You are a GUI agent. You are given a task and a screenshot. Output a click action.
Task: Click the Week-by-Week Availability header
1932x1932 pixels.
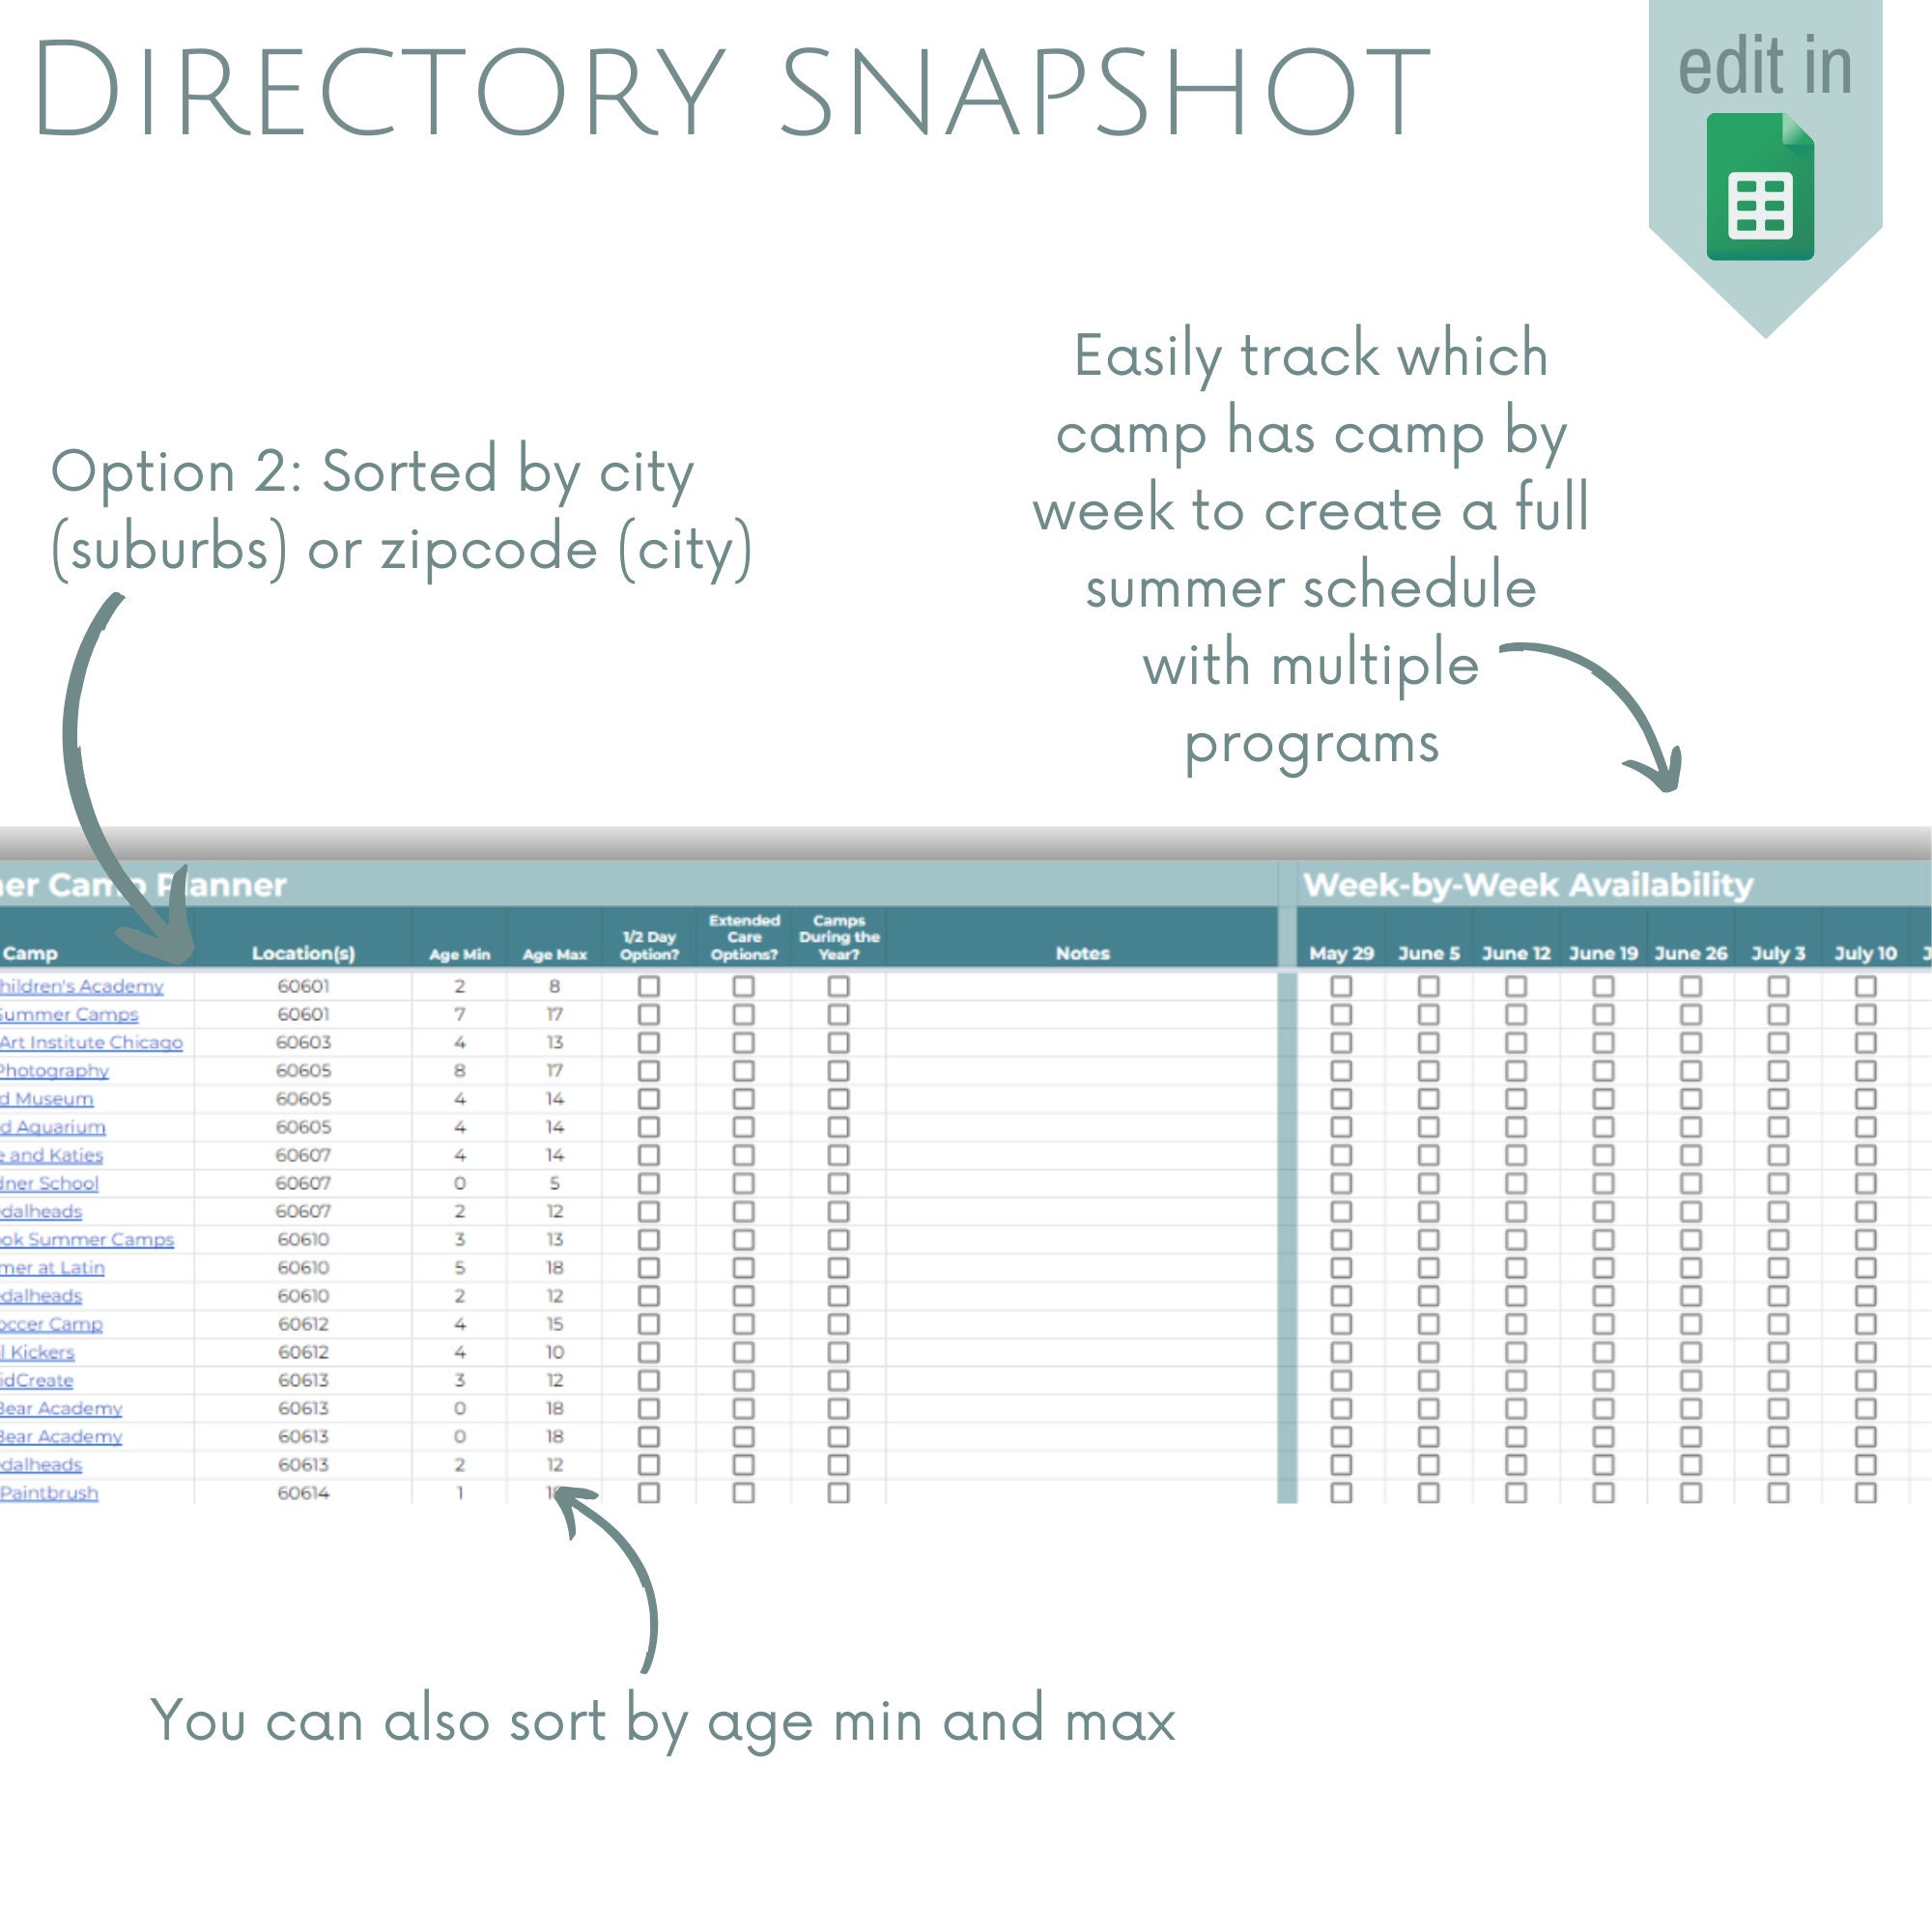tap(1528, 884)
